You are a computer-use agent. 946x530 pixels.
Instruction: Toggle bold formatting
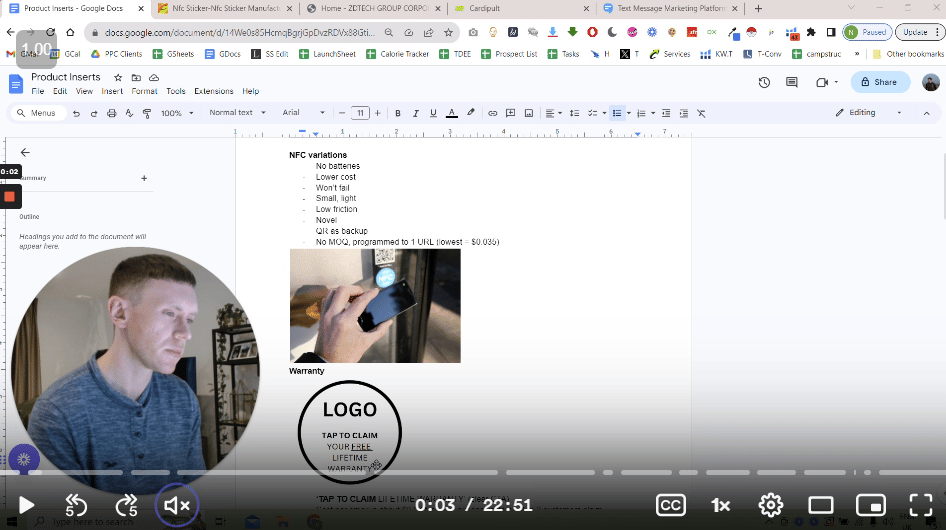tap(398, 113)
